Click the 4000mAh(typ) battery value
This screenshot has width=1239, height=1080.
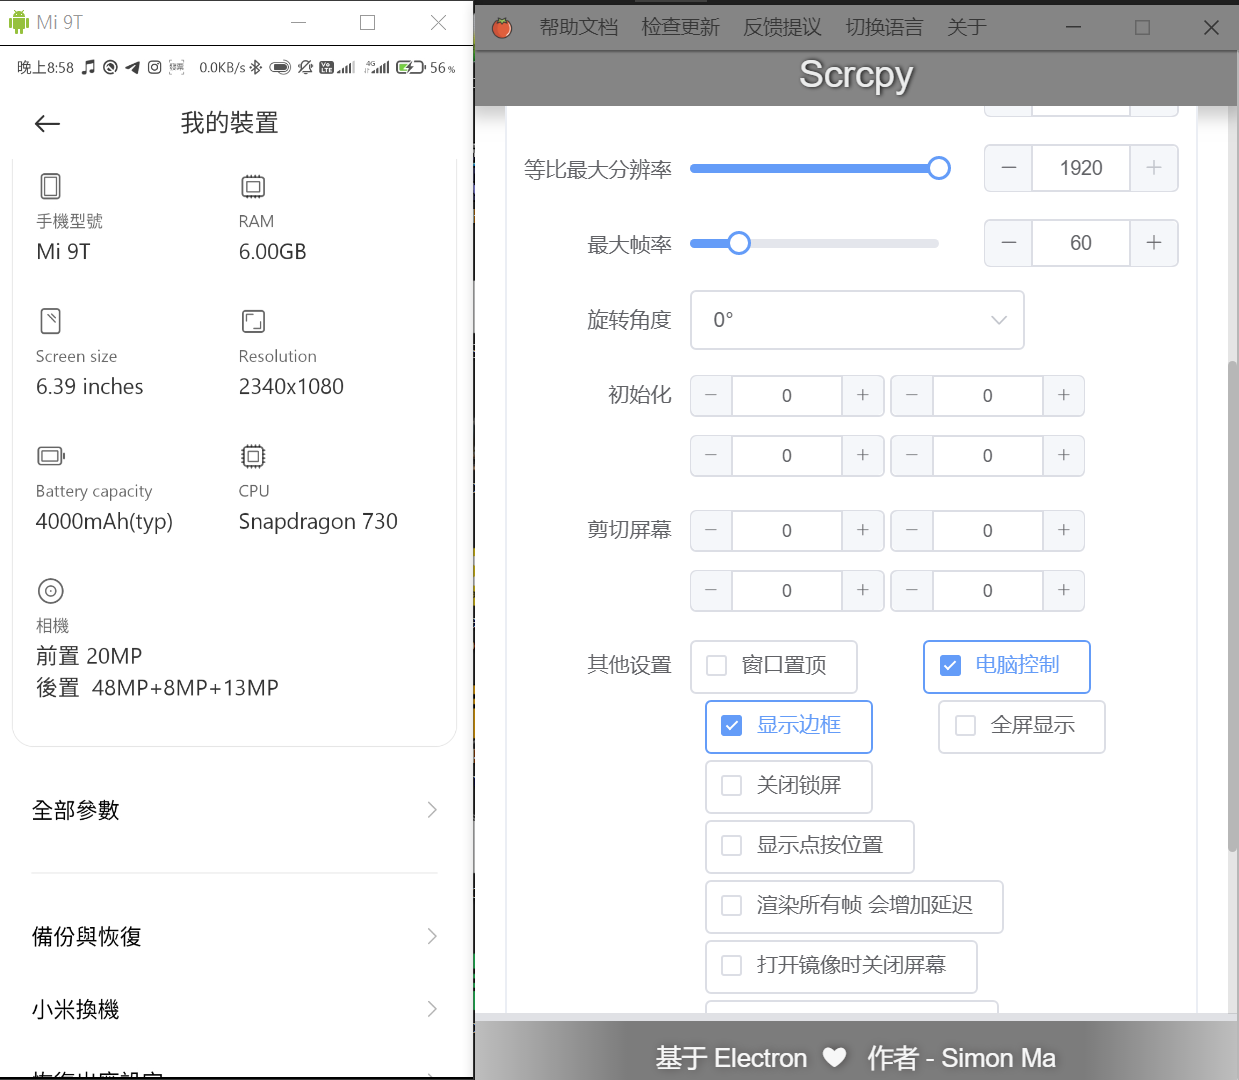pyautogui.click(x=104, y=521)
